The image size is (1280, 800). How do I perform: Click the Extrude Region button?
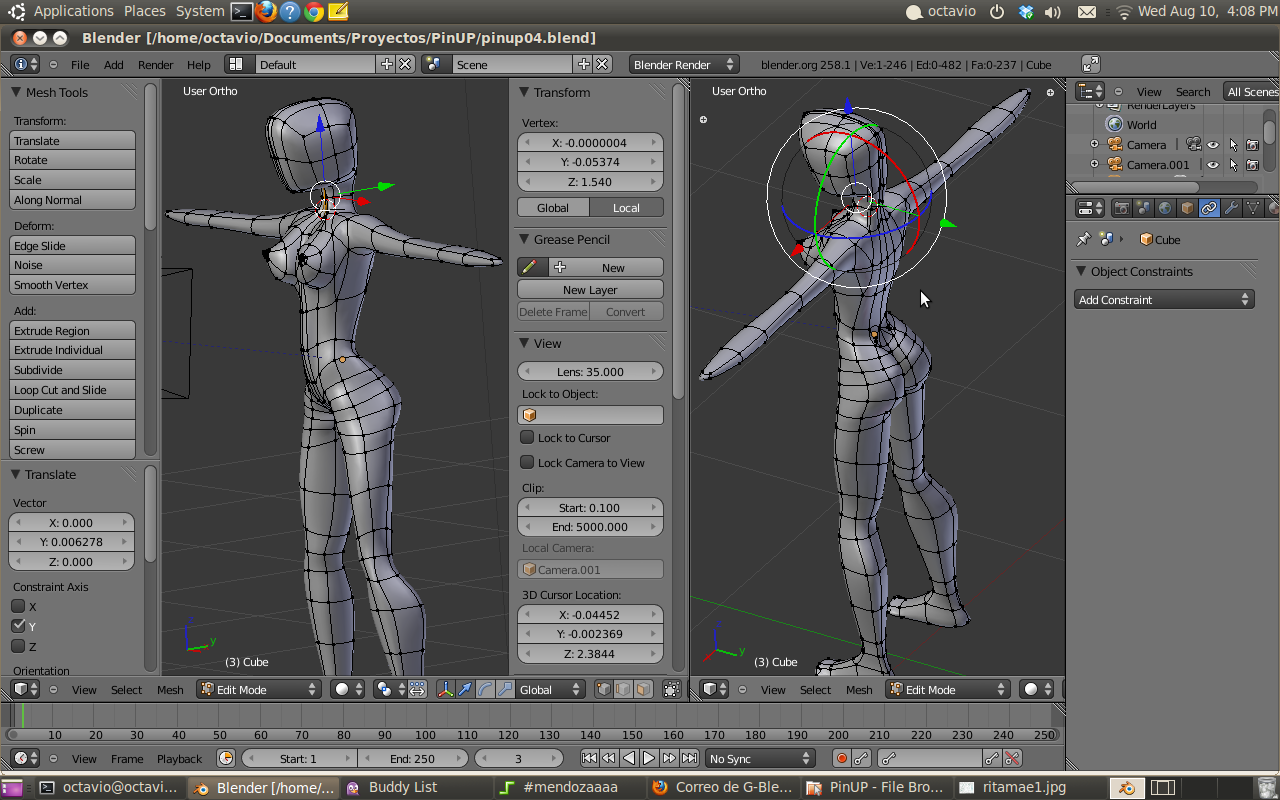tap(72, 331)
